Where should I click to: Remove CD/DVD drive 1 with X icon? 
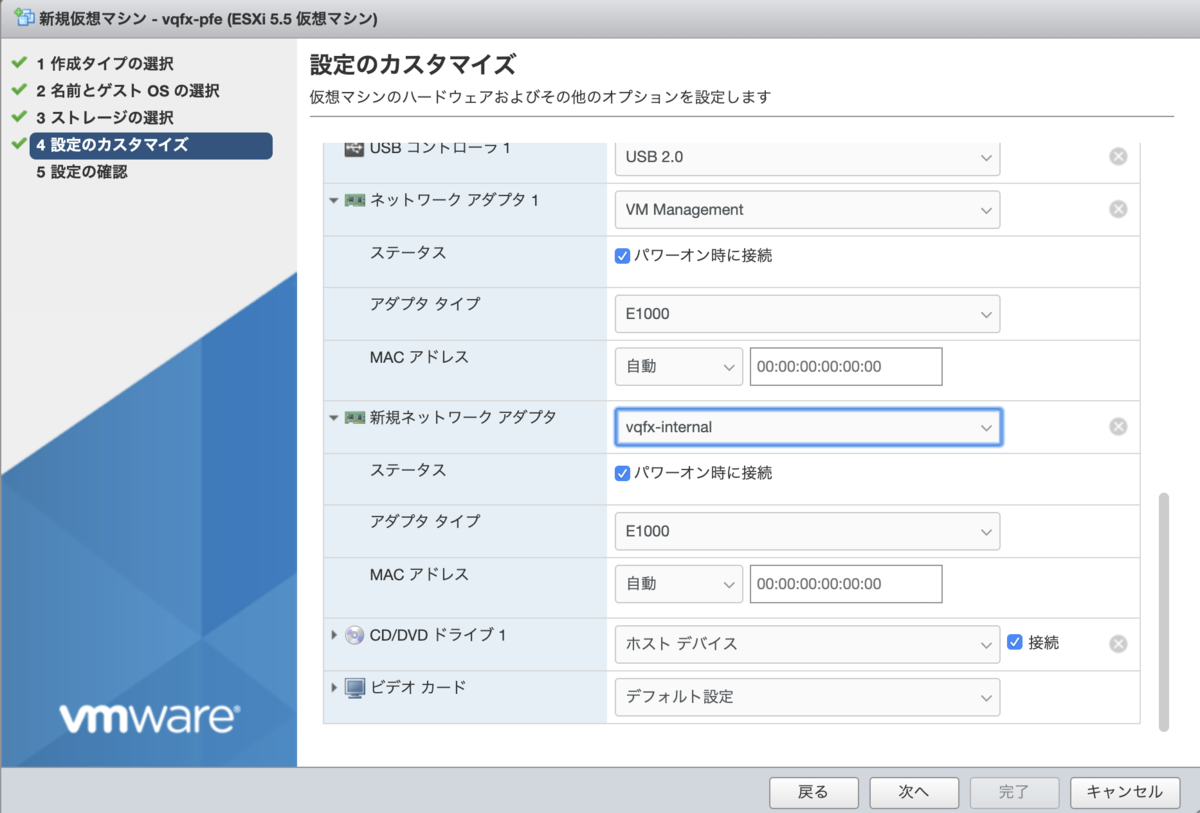[1118, 643]
